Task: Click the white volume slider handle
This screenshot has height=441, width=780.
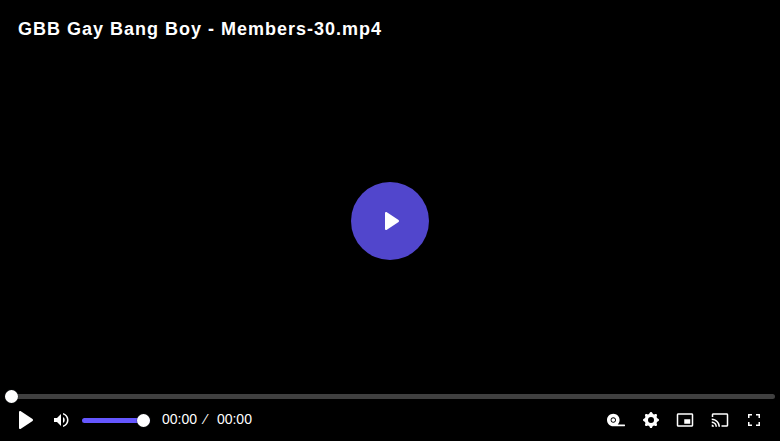Action: click(x=143, y=421)
